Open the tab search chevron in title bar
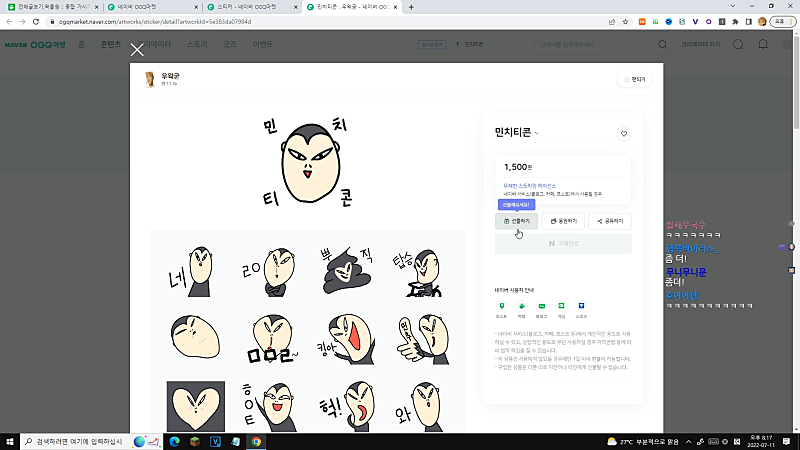 pyautogui.click(x=733, y=6)
